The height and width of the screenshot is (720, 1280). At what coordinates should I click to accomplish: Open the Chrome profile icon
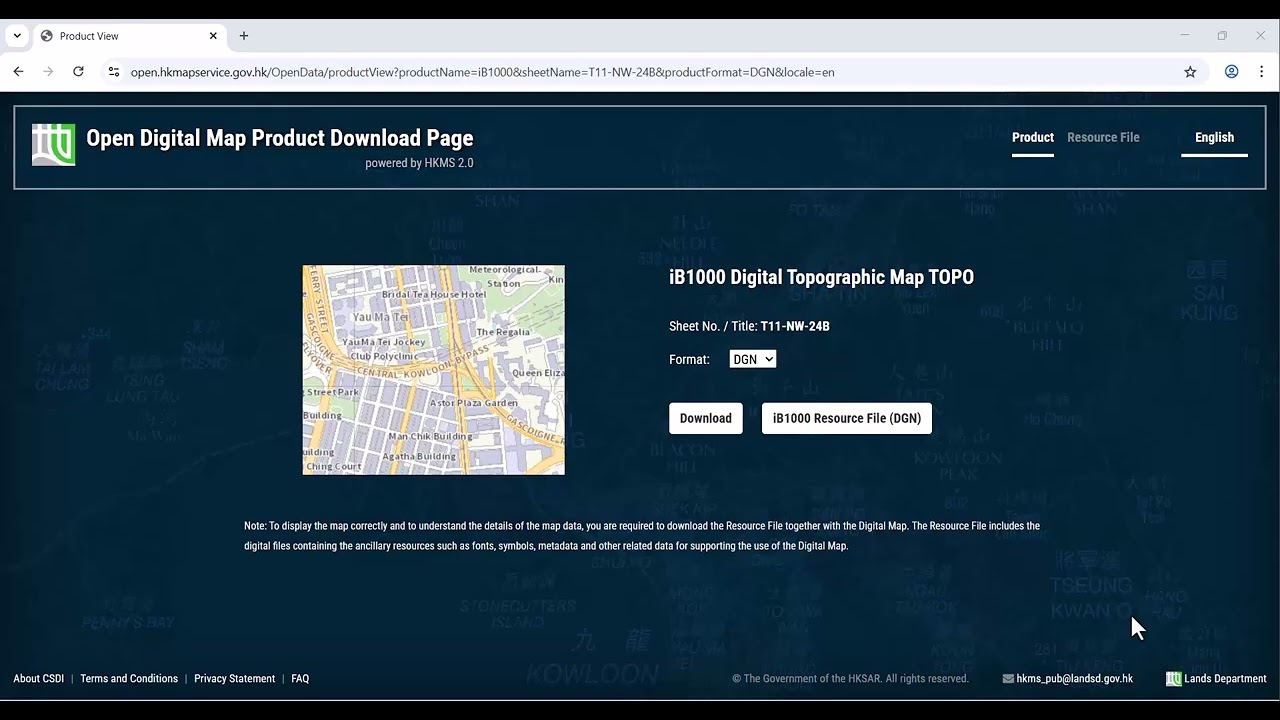(1232, 72)
